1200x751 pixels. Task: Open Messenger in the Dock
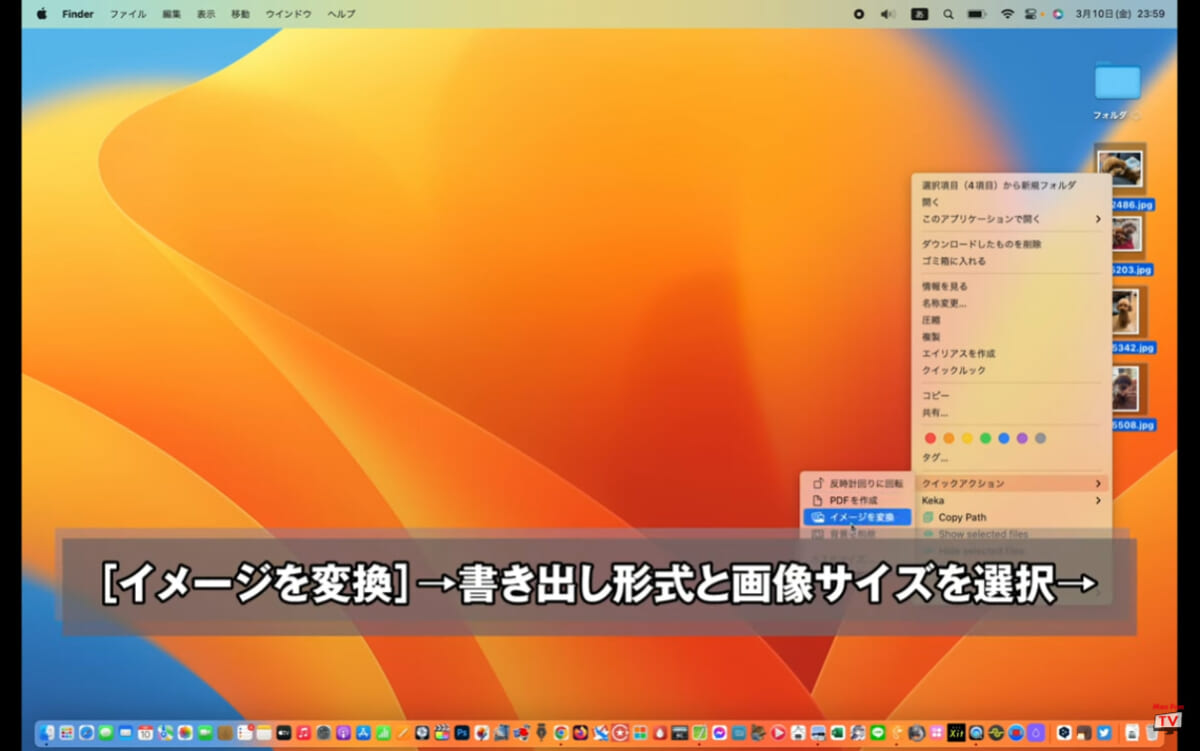tap(719, 733)
